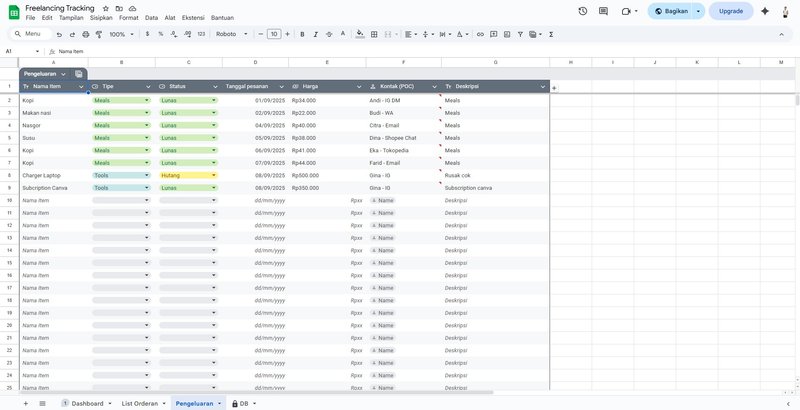The height and width of the screenshot is (410, 800).
Task: Open the text color picker
Action: coord(343,34)
